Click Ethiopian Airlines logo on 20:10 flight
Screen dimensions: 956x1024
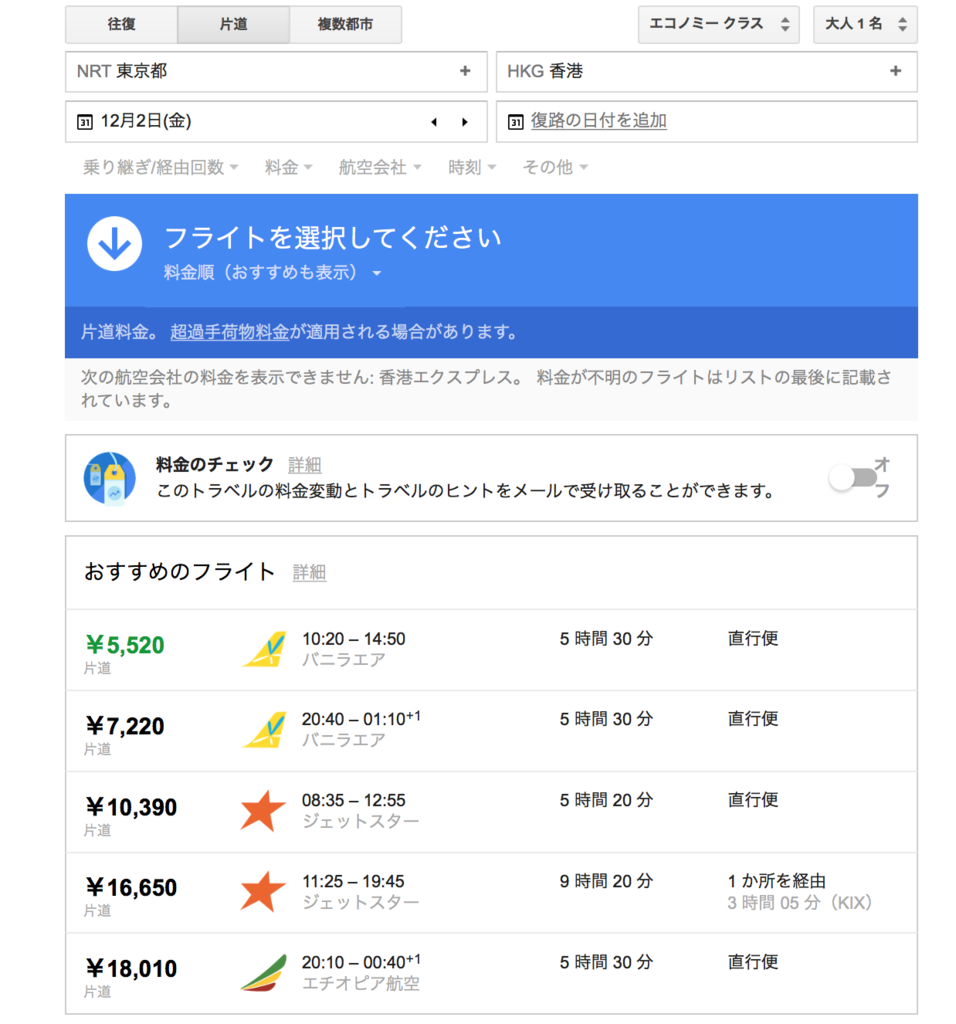[x=264, y=973]
